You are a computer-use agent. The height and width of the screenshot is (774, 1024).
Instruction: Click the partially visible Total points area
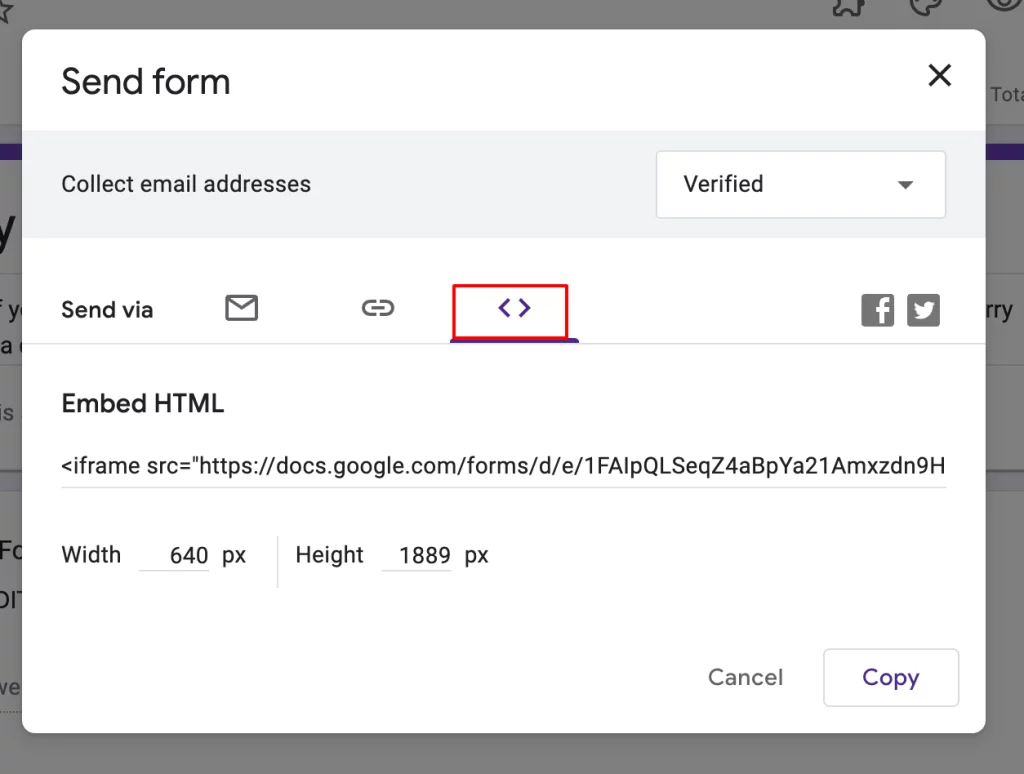1007,95
